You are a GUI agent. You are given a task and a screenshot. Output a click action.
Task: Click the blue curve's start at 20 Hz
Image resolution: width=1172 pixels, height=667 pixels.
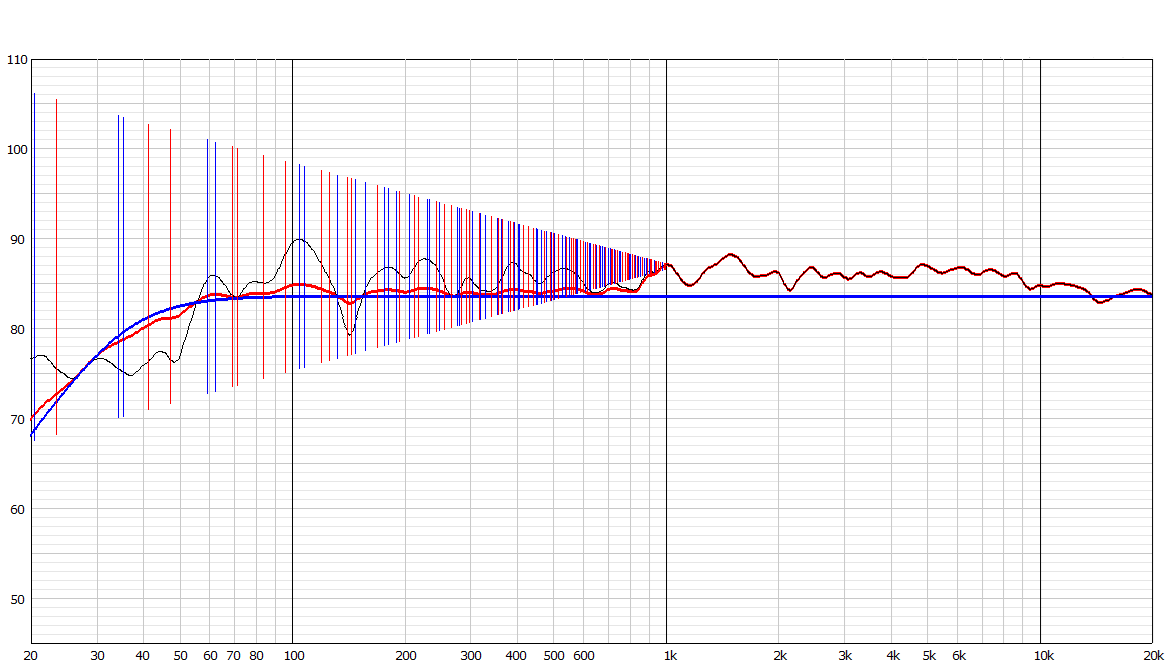coord(33,435)
